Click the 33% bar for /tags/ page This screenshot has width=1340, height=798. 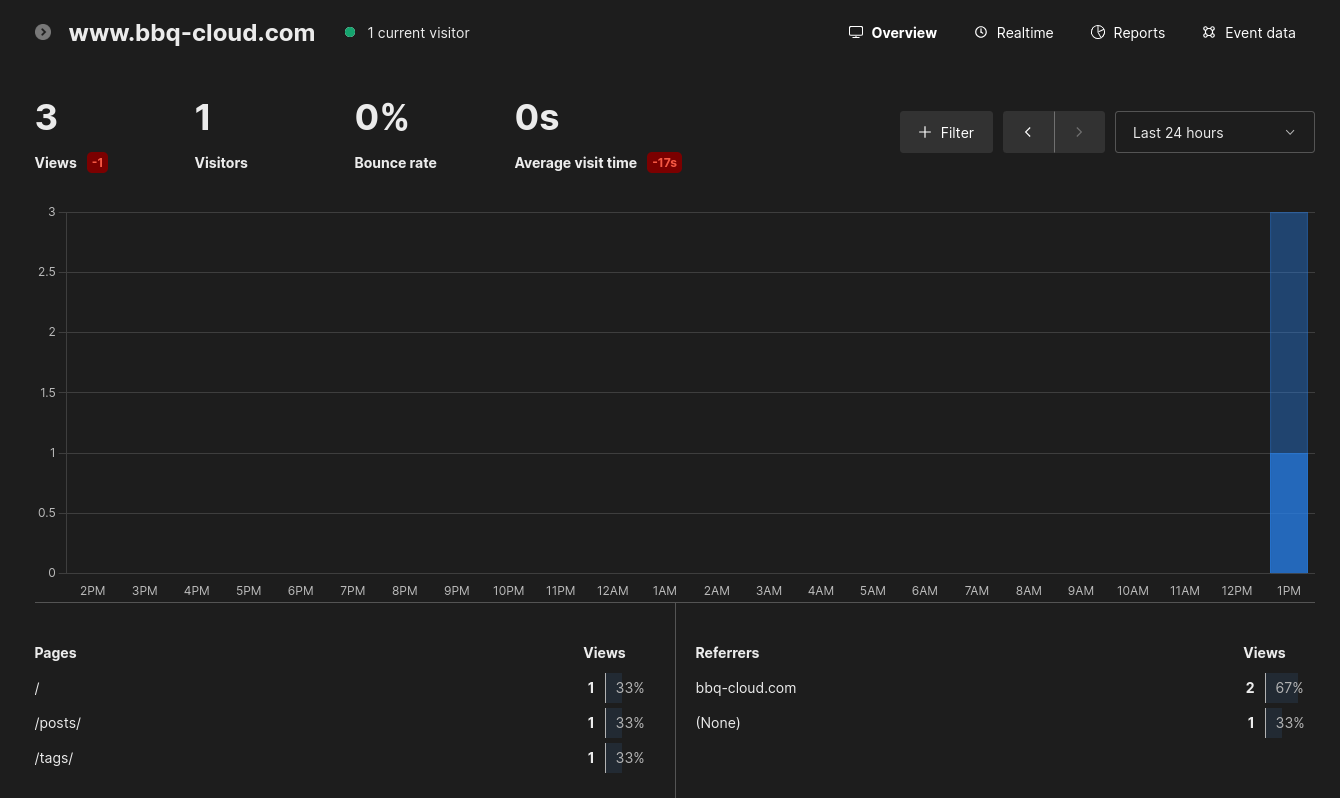[625, 758]
